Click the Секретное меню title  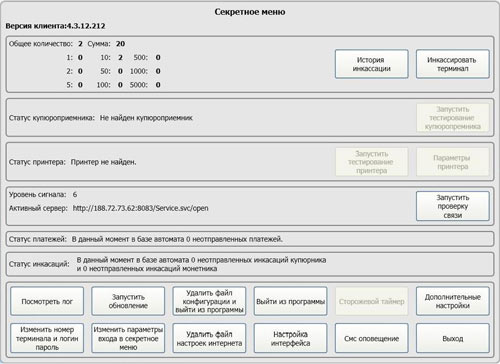coord(250,12)
